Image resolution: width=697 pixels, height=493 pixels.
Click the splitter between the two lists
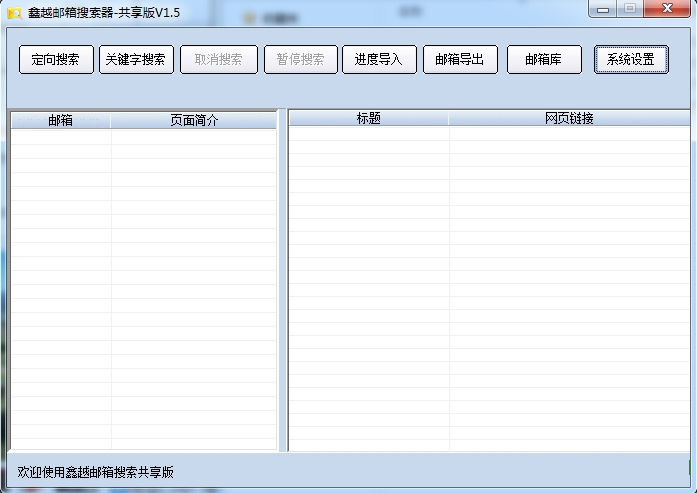tap(283, 280)
